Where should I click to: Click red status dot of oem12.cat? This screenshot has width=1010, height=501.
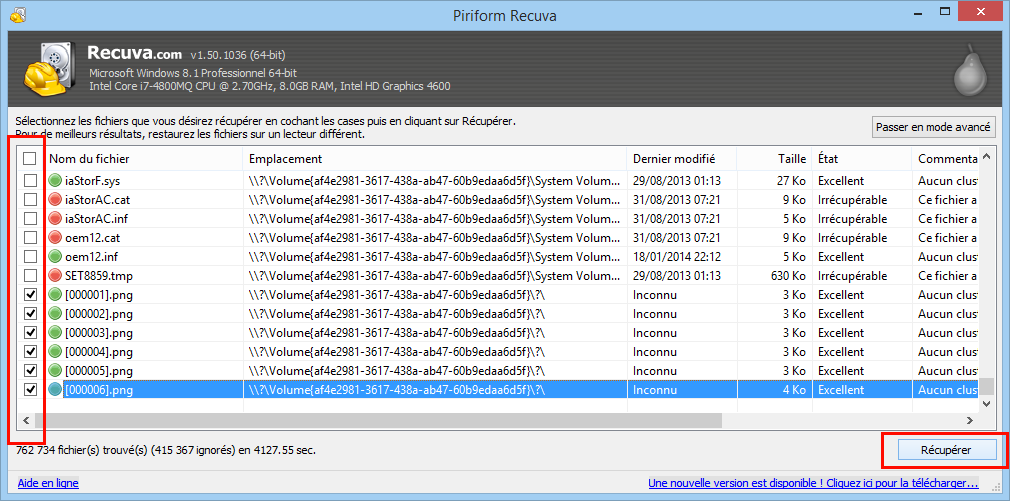pos(55,238)
